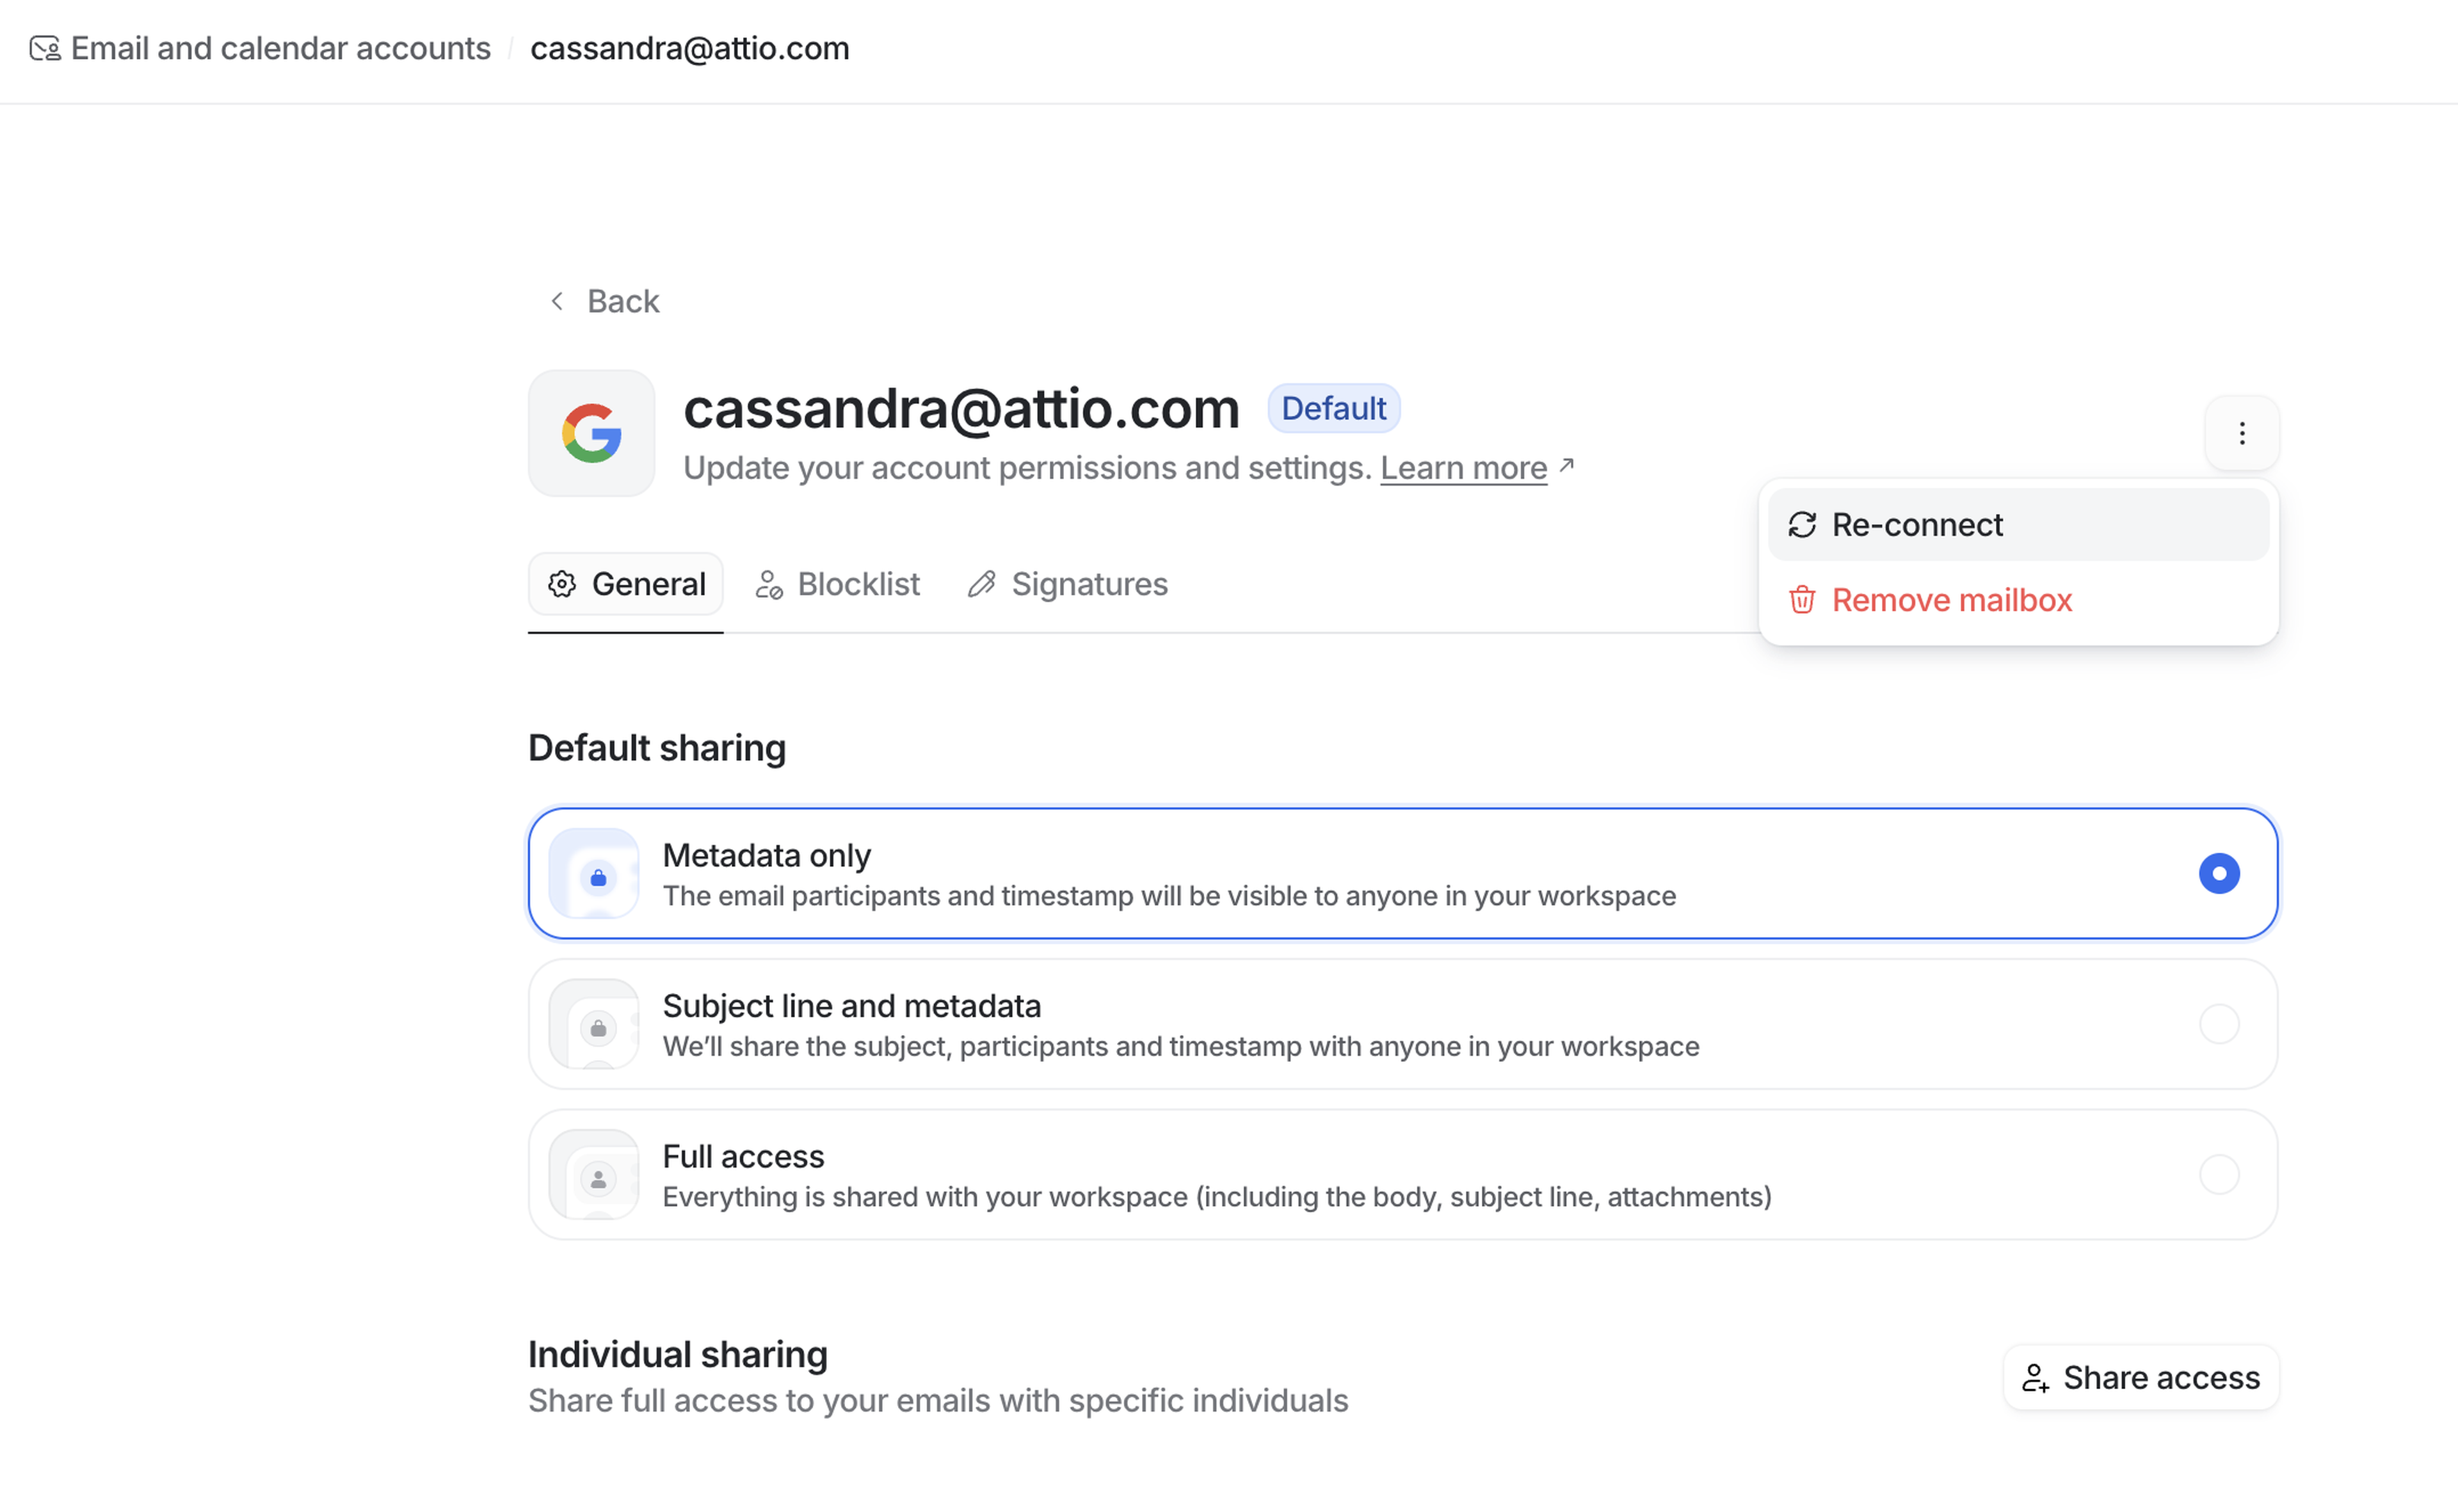Click the red trash icon

[x=1801, y=600]
